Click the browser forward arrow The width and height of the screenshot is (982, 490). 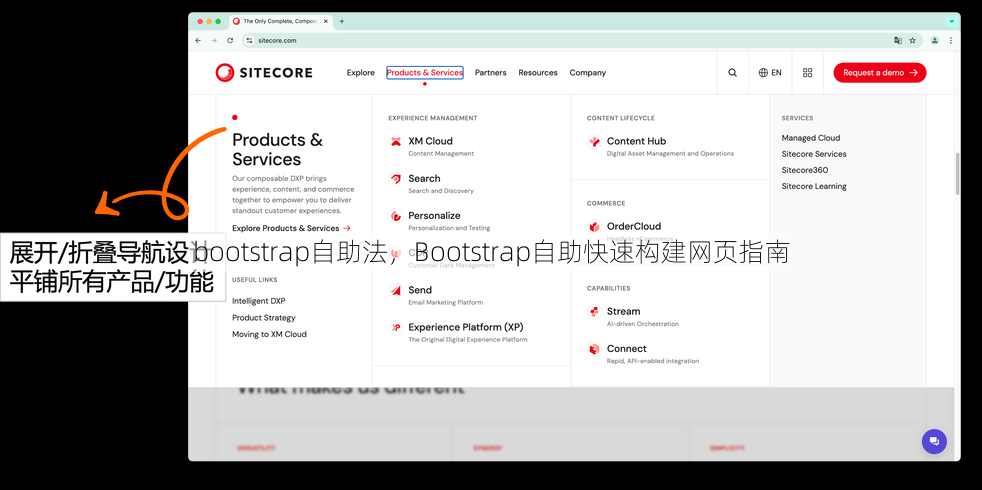tap(214, 40)
